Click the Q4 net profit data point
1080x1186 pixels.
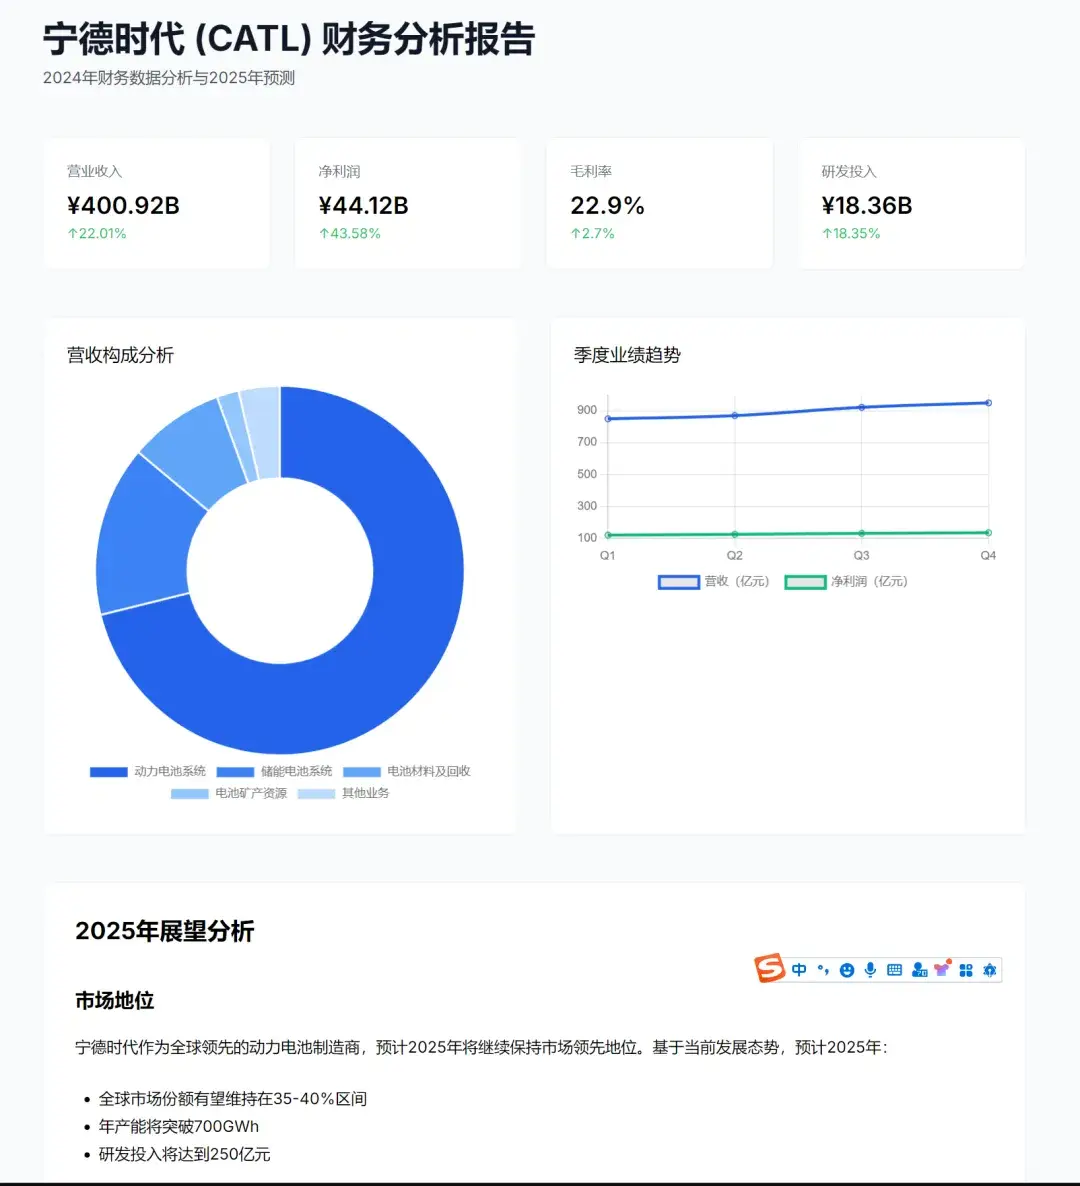(988, 532)
